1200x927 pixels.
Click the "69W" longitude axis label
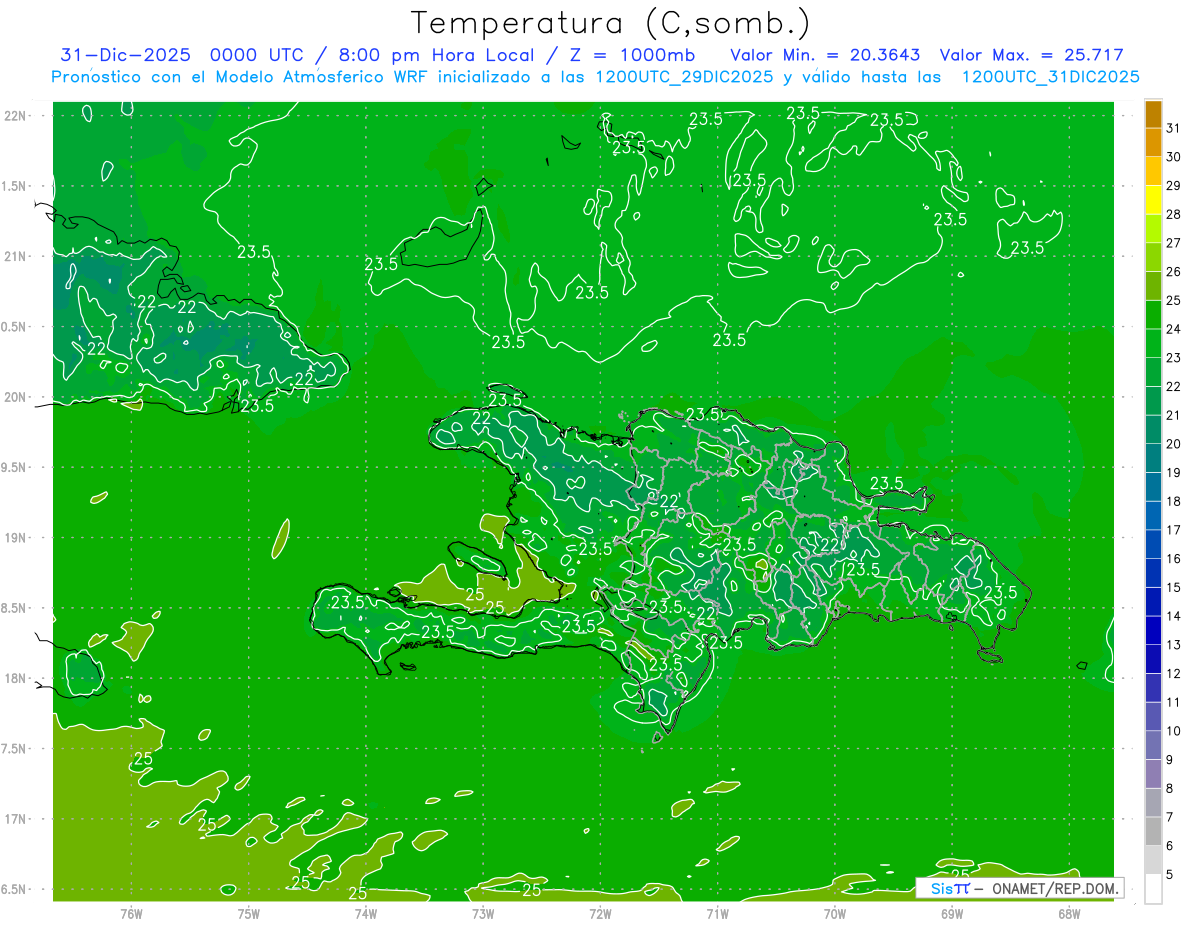(x=952, y=913)
